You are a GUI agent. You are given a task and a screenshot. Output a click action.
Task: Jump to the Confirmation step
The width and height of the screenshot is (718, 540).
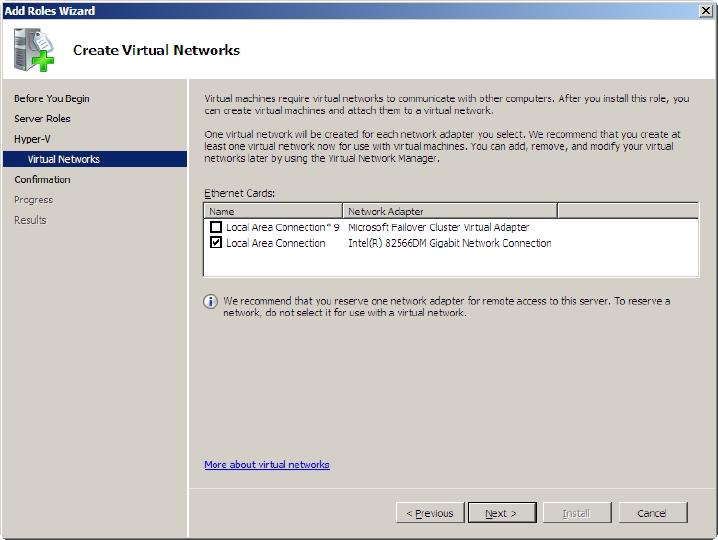pyautogui.click(x=42, y=179)
